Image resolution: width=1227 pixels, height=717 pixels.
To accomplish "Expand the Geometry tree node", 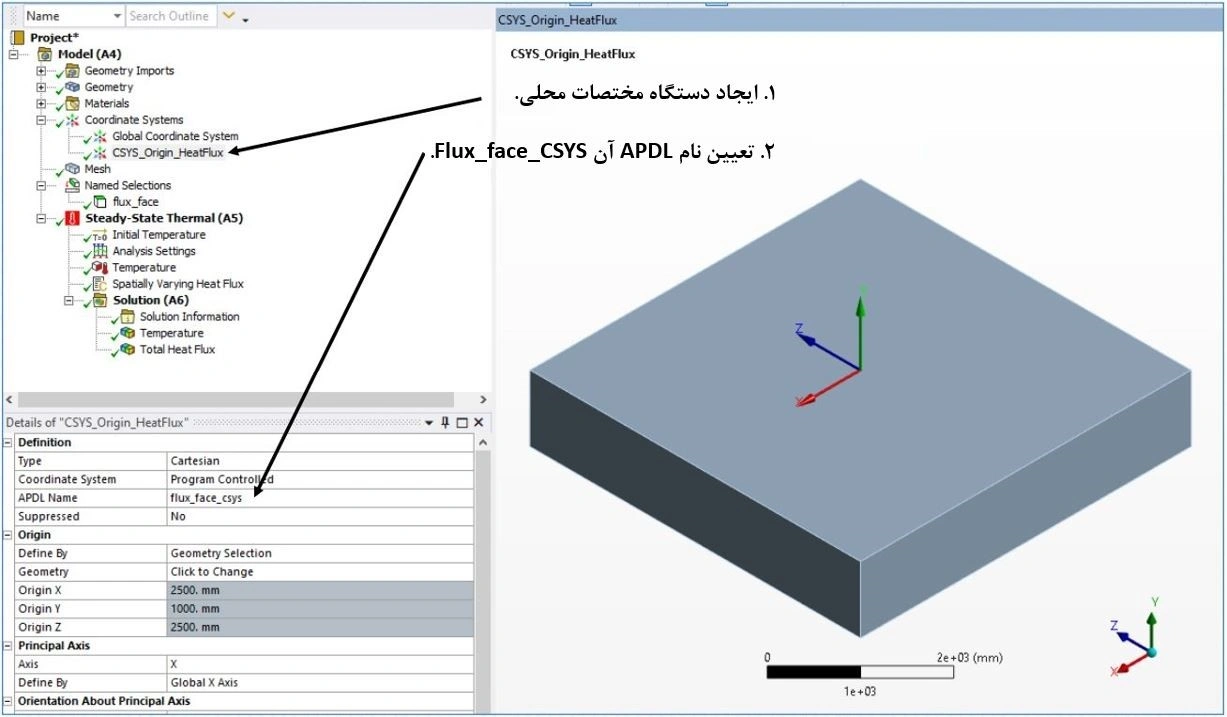I will point(41,87).
